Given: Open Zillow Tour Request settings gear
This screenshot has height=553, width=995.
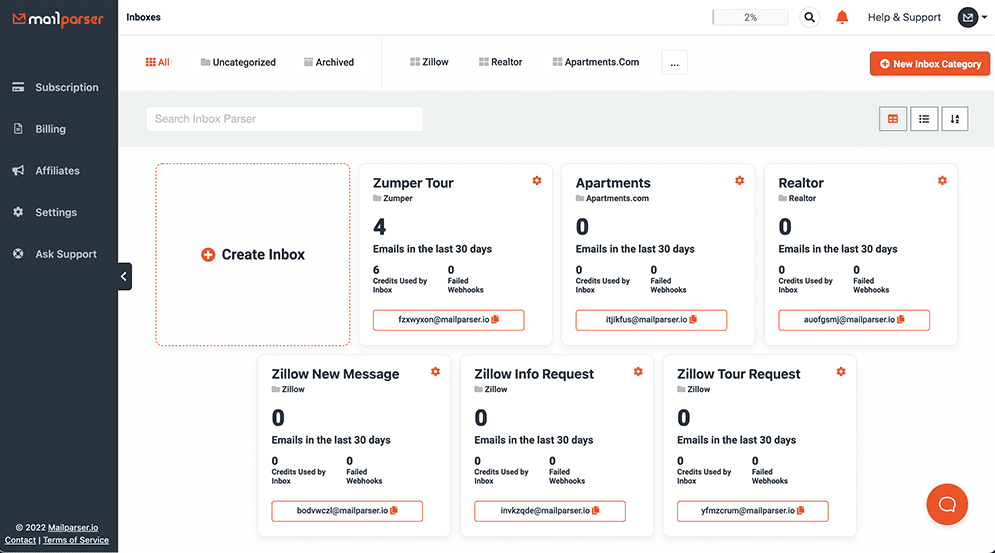Looking at the screenshot, I should [x=841, y=372].
